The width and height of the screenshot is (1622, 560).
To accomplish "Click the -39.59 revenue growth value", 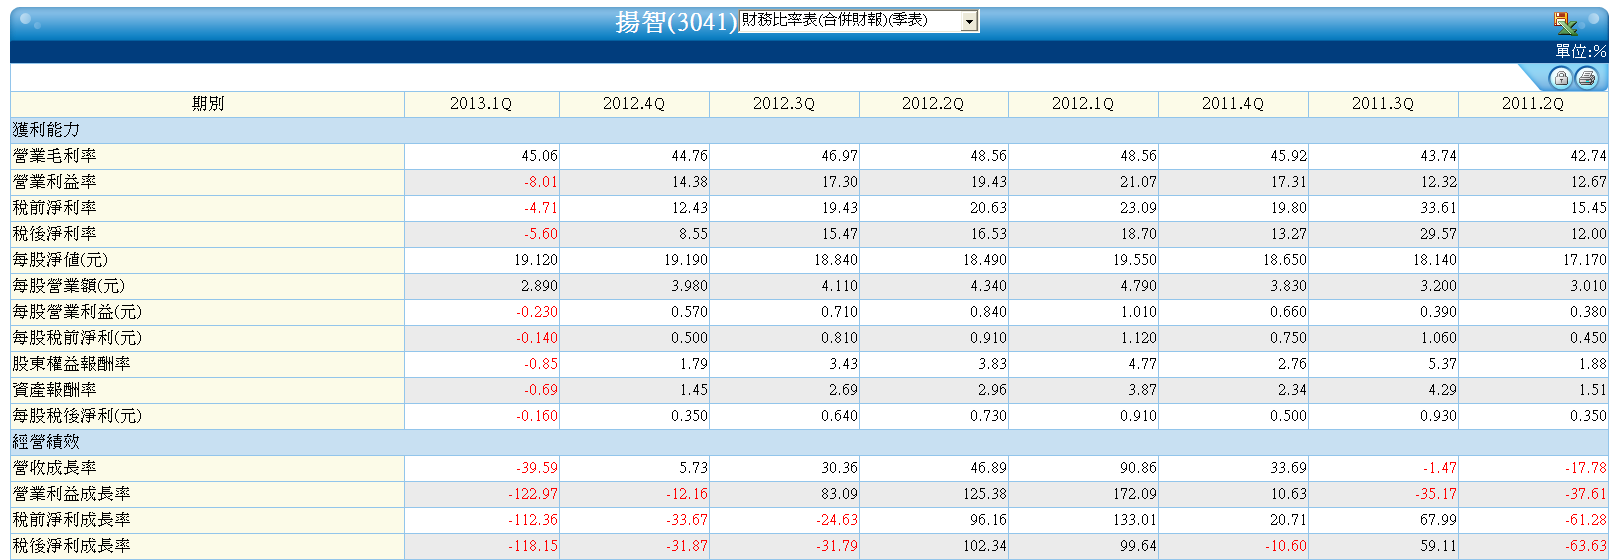I will (x=537, y=468).
